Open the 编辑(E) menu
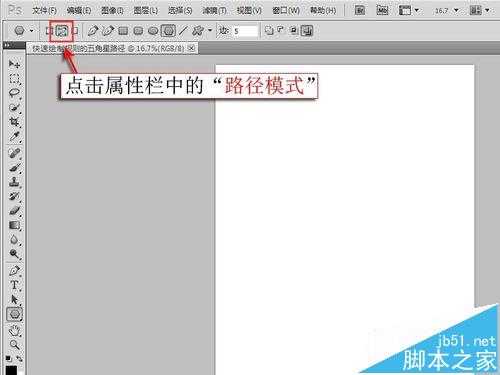 (x=79, y=11)
